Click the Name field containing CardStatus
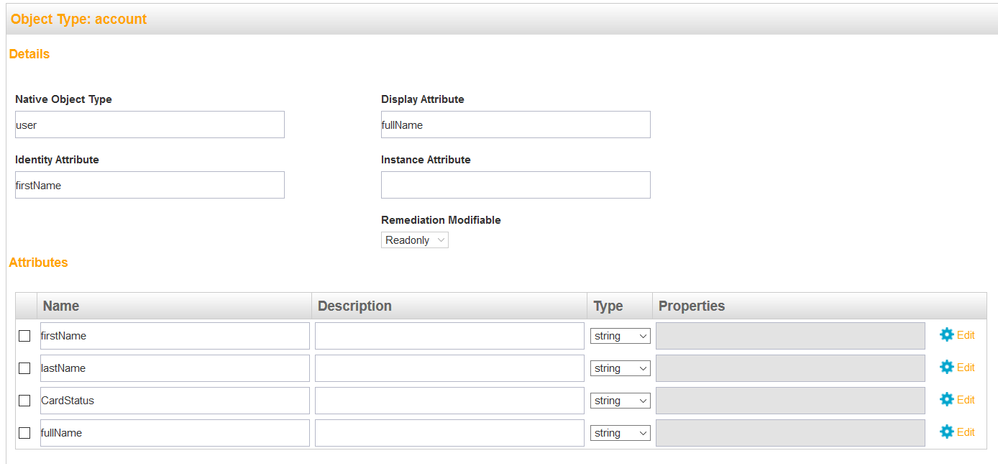The width and height of the screenshot is (998, 464). tap(174, 401)
